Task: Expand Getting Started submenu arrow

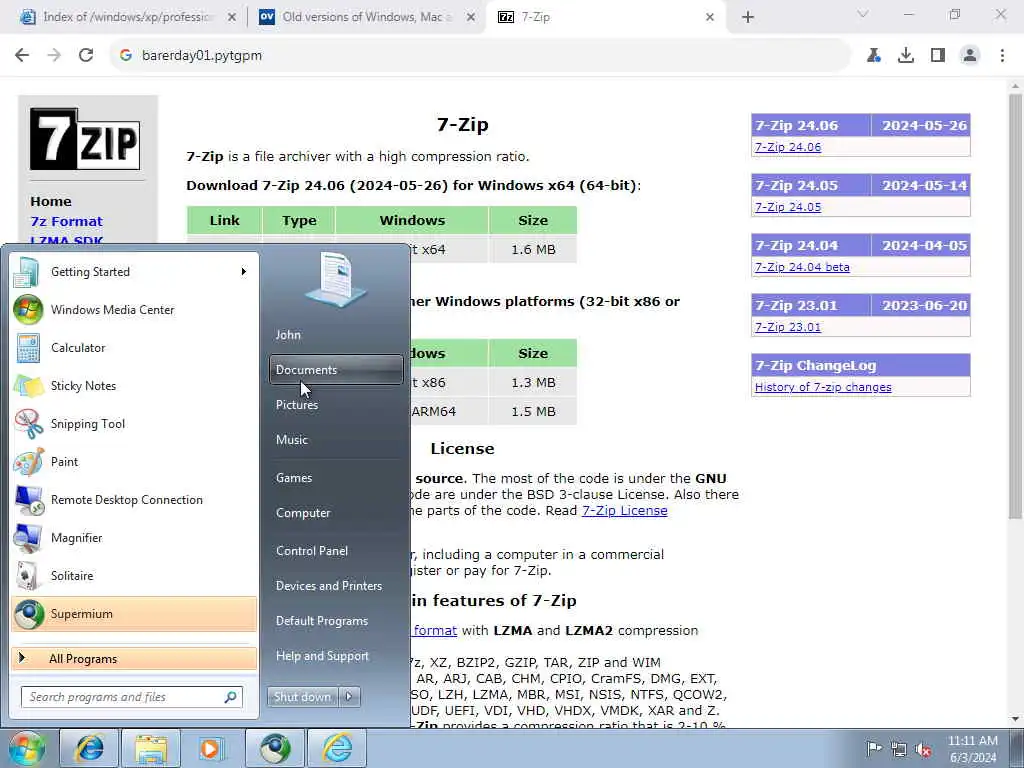Action: (x=244, y=272)
